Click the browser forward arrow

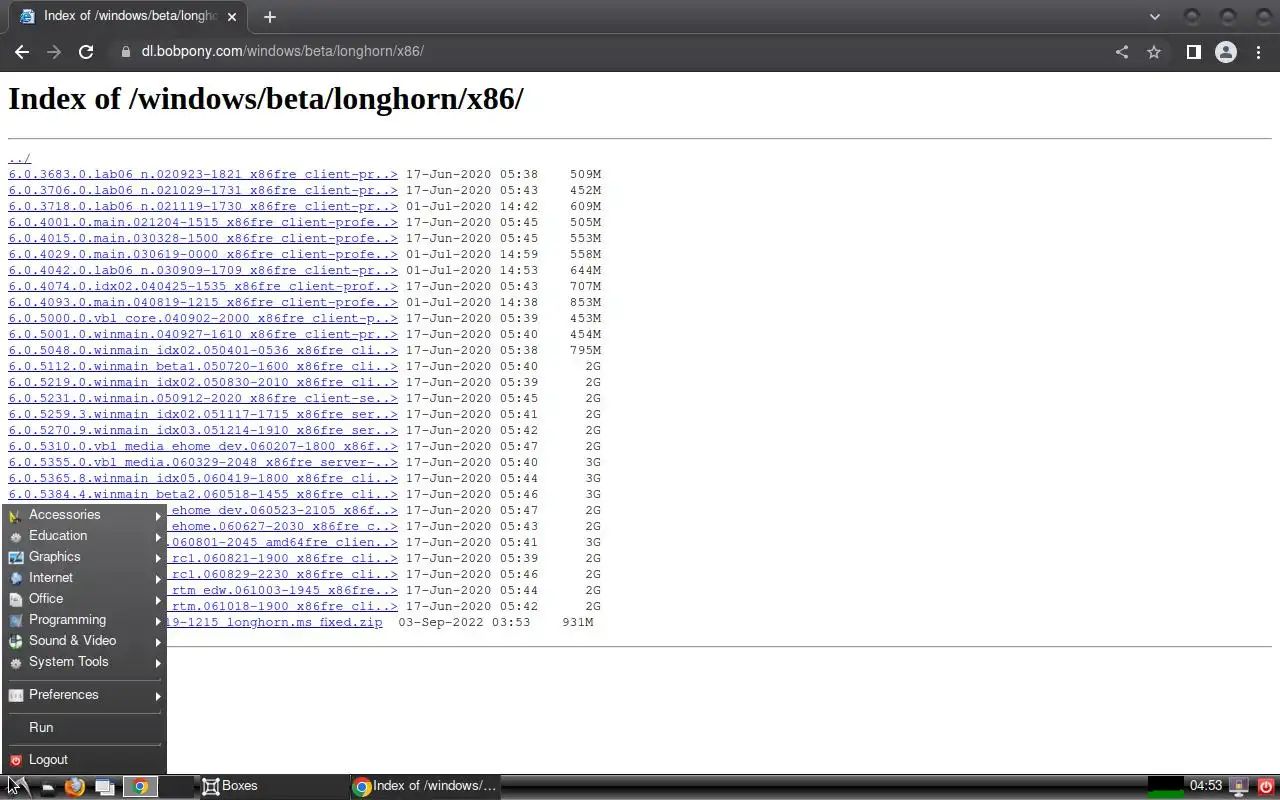[x=54, y=52]
